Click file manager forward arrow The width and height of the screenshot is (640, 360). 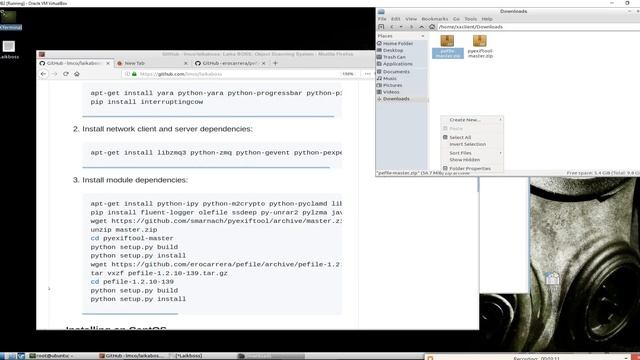tap(411, 27)
